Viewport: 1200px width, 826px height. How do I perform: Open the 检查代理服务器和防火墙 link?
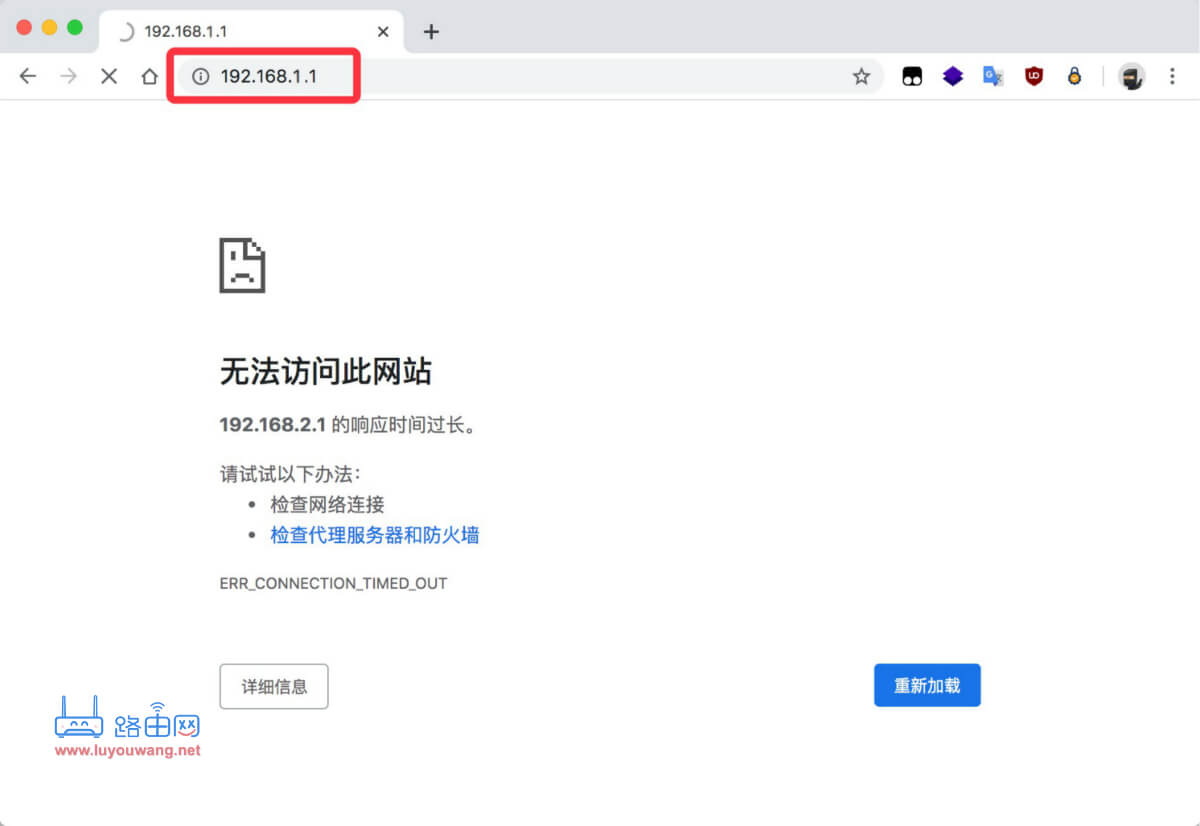tap(374, 535)
